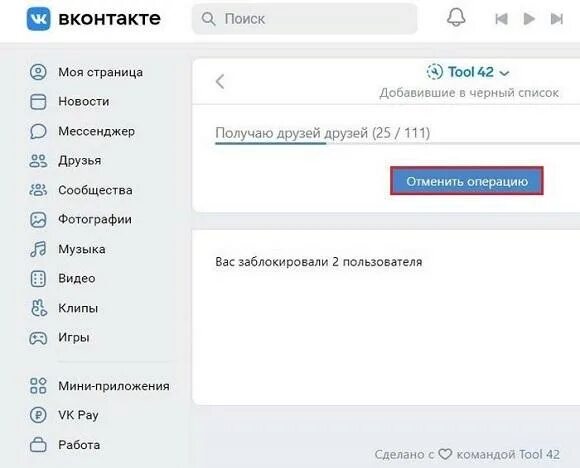
Task: Open the Фотографии picture icon
Action: pos(38,219)
